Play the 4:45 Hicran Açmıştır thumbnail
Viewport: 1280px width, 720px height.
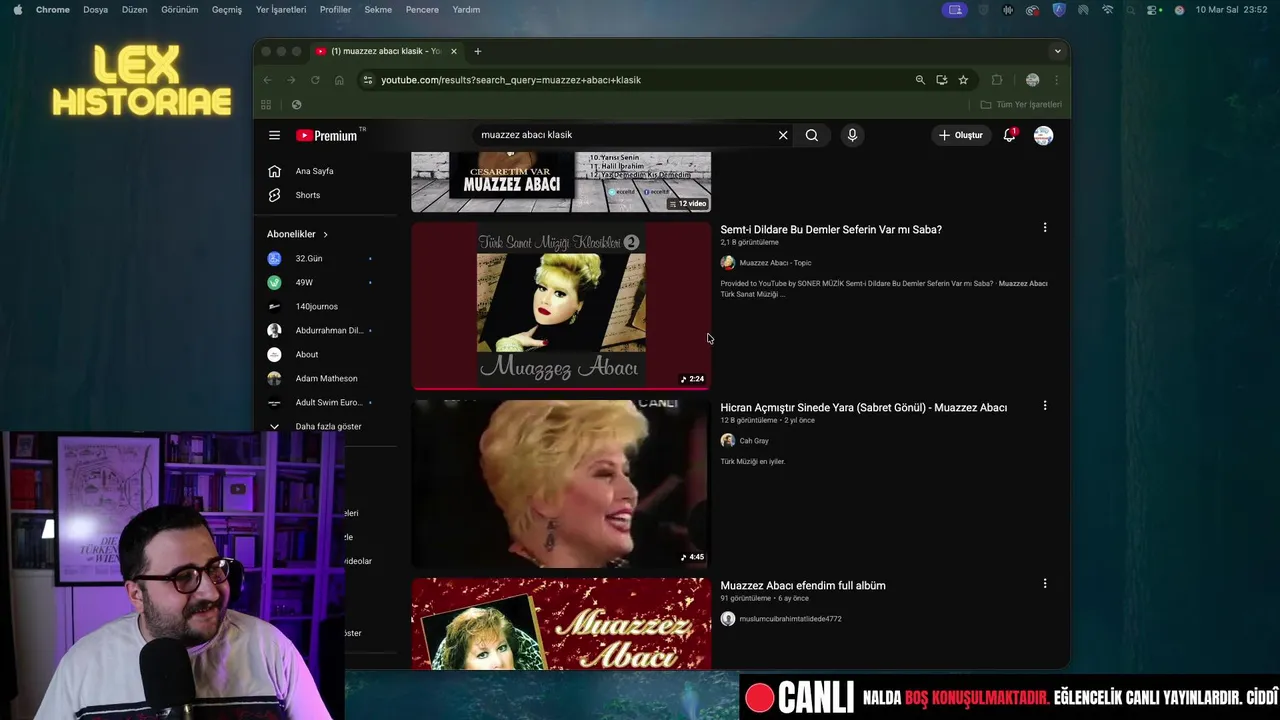pyautogui.click(x=561, y=484)
